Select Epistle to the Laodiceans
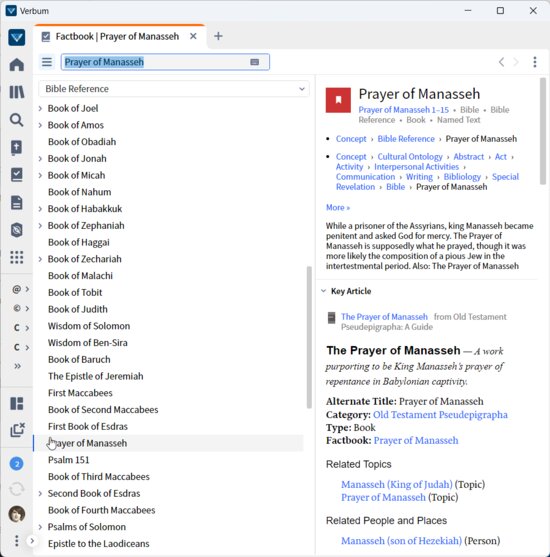The width and height of the screenshot is (550, 557). pos(99,544)
